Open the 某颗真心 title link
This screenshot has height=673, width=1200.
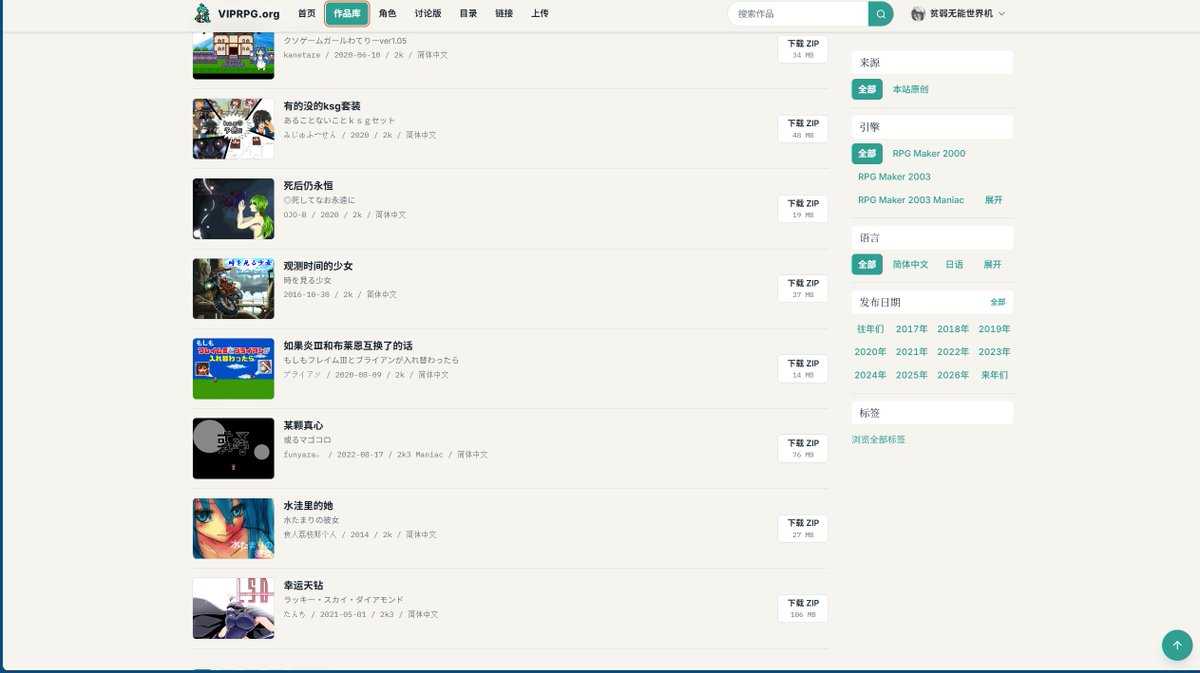click(x=303, y=426)
